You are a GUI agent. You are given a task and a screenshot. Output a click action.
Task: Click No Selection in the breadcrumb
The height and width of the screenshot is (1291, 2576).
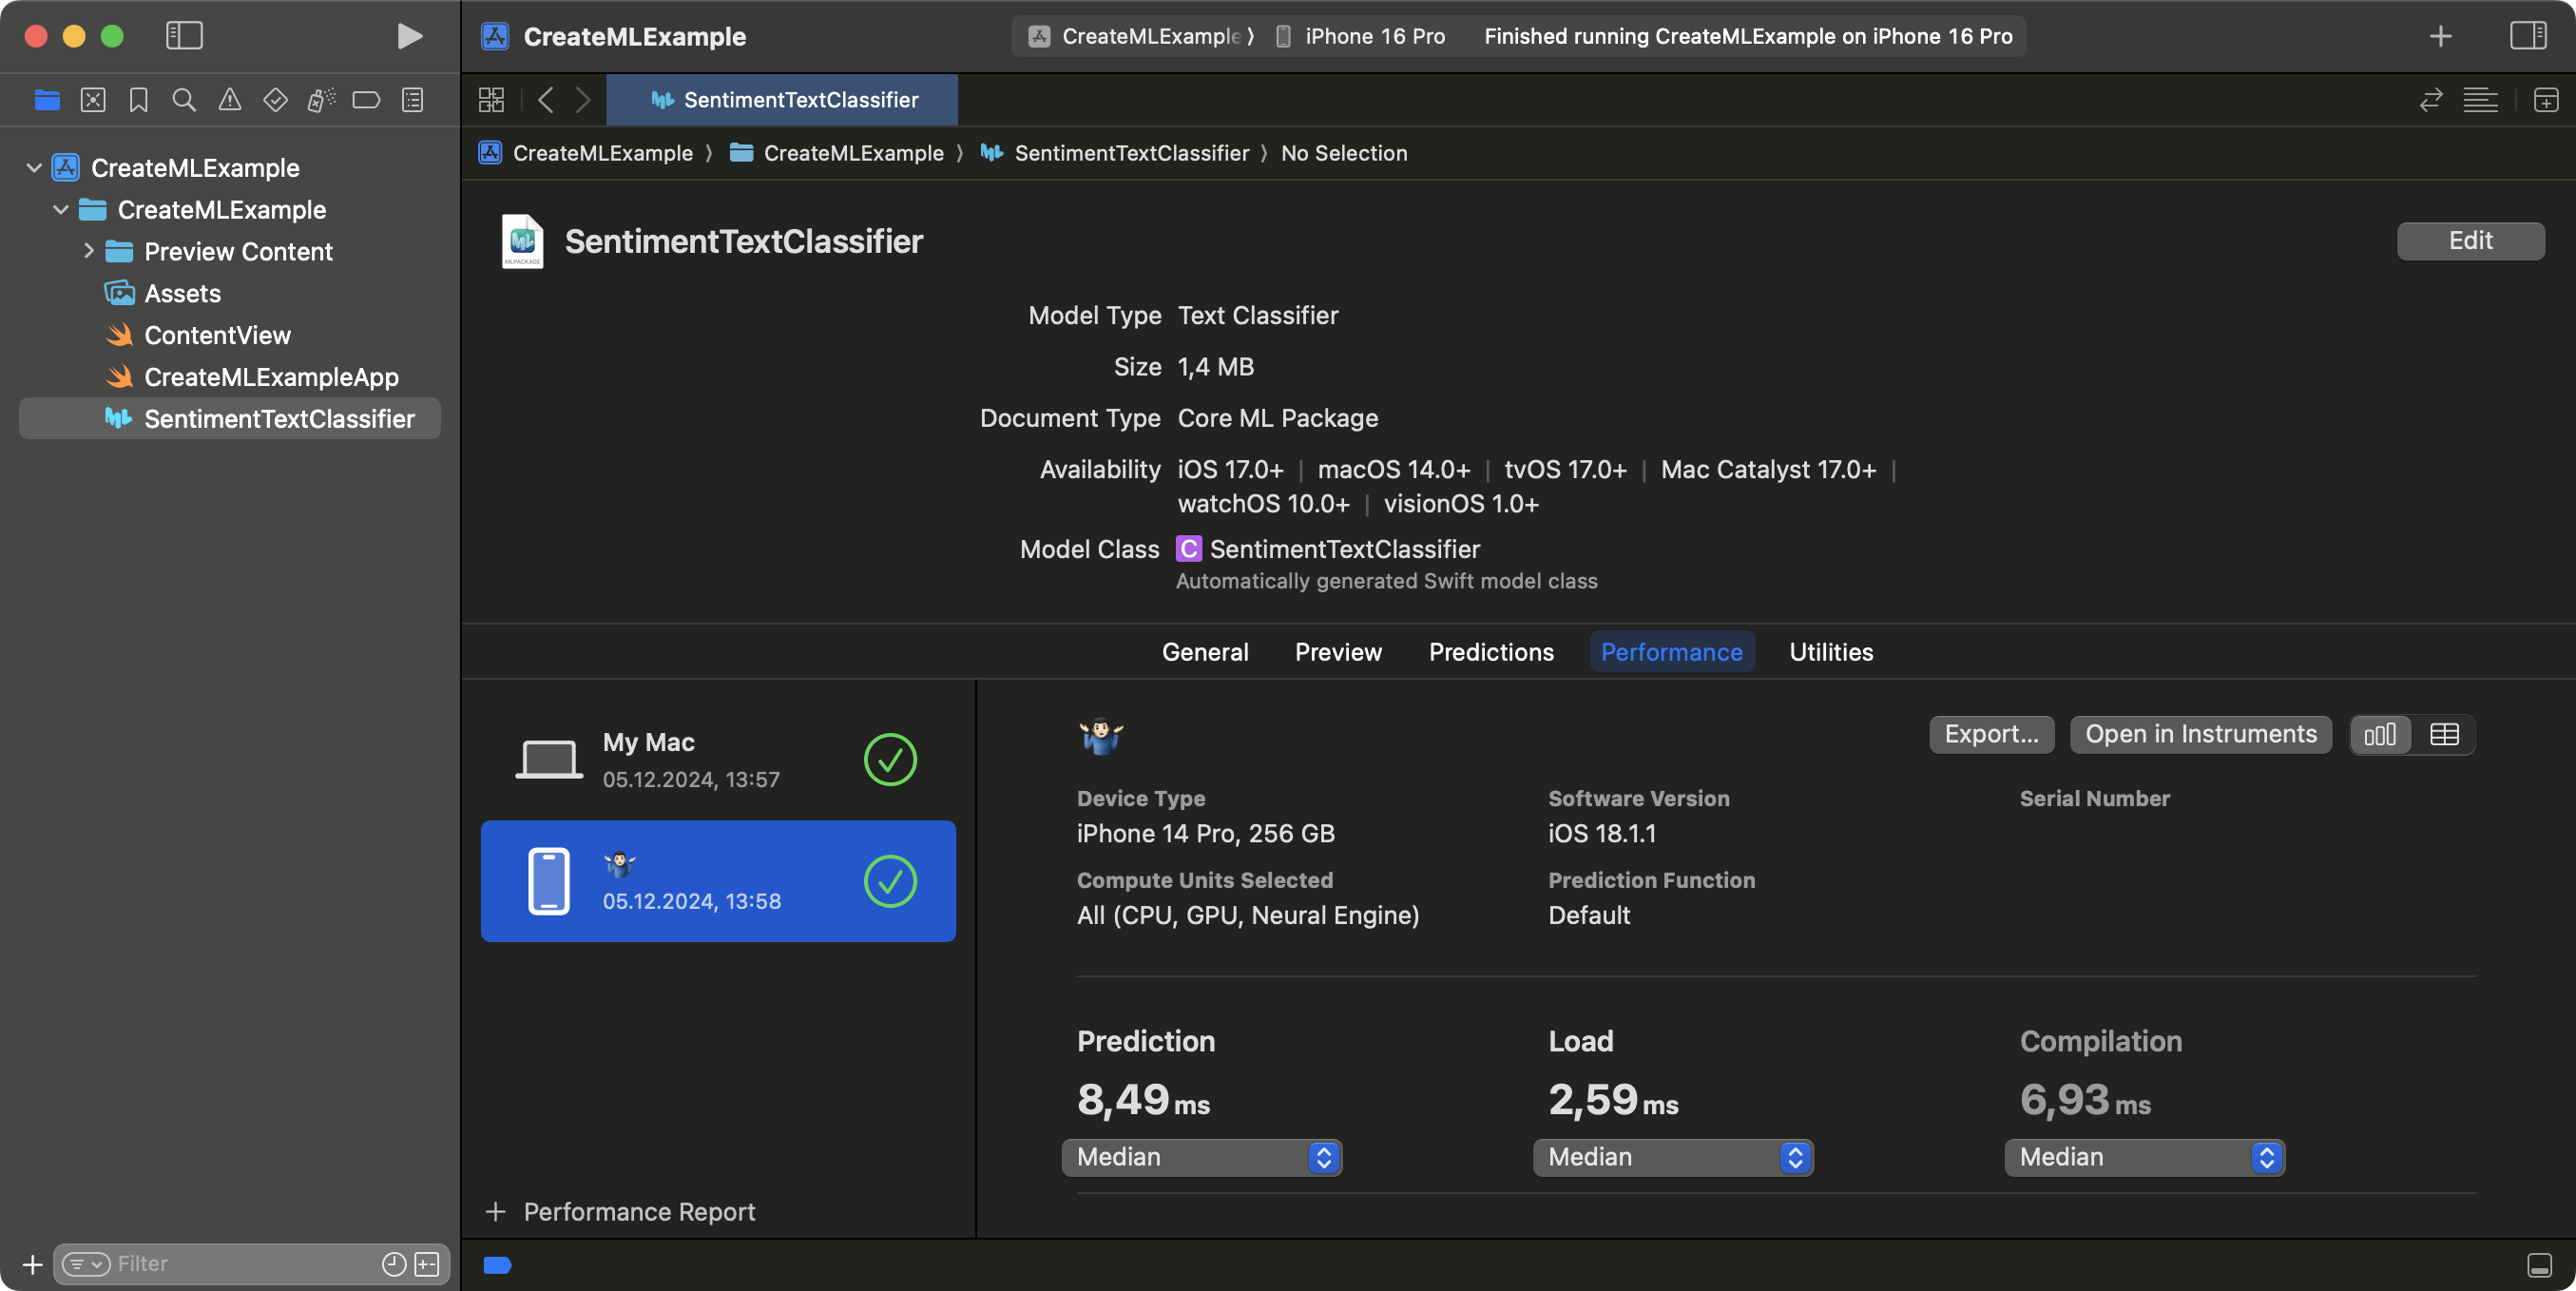click(1344, 153)
